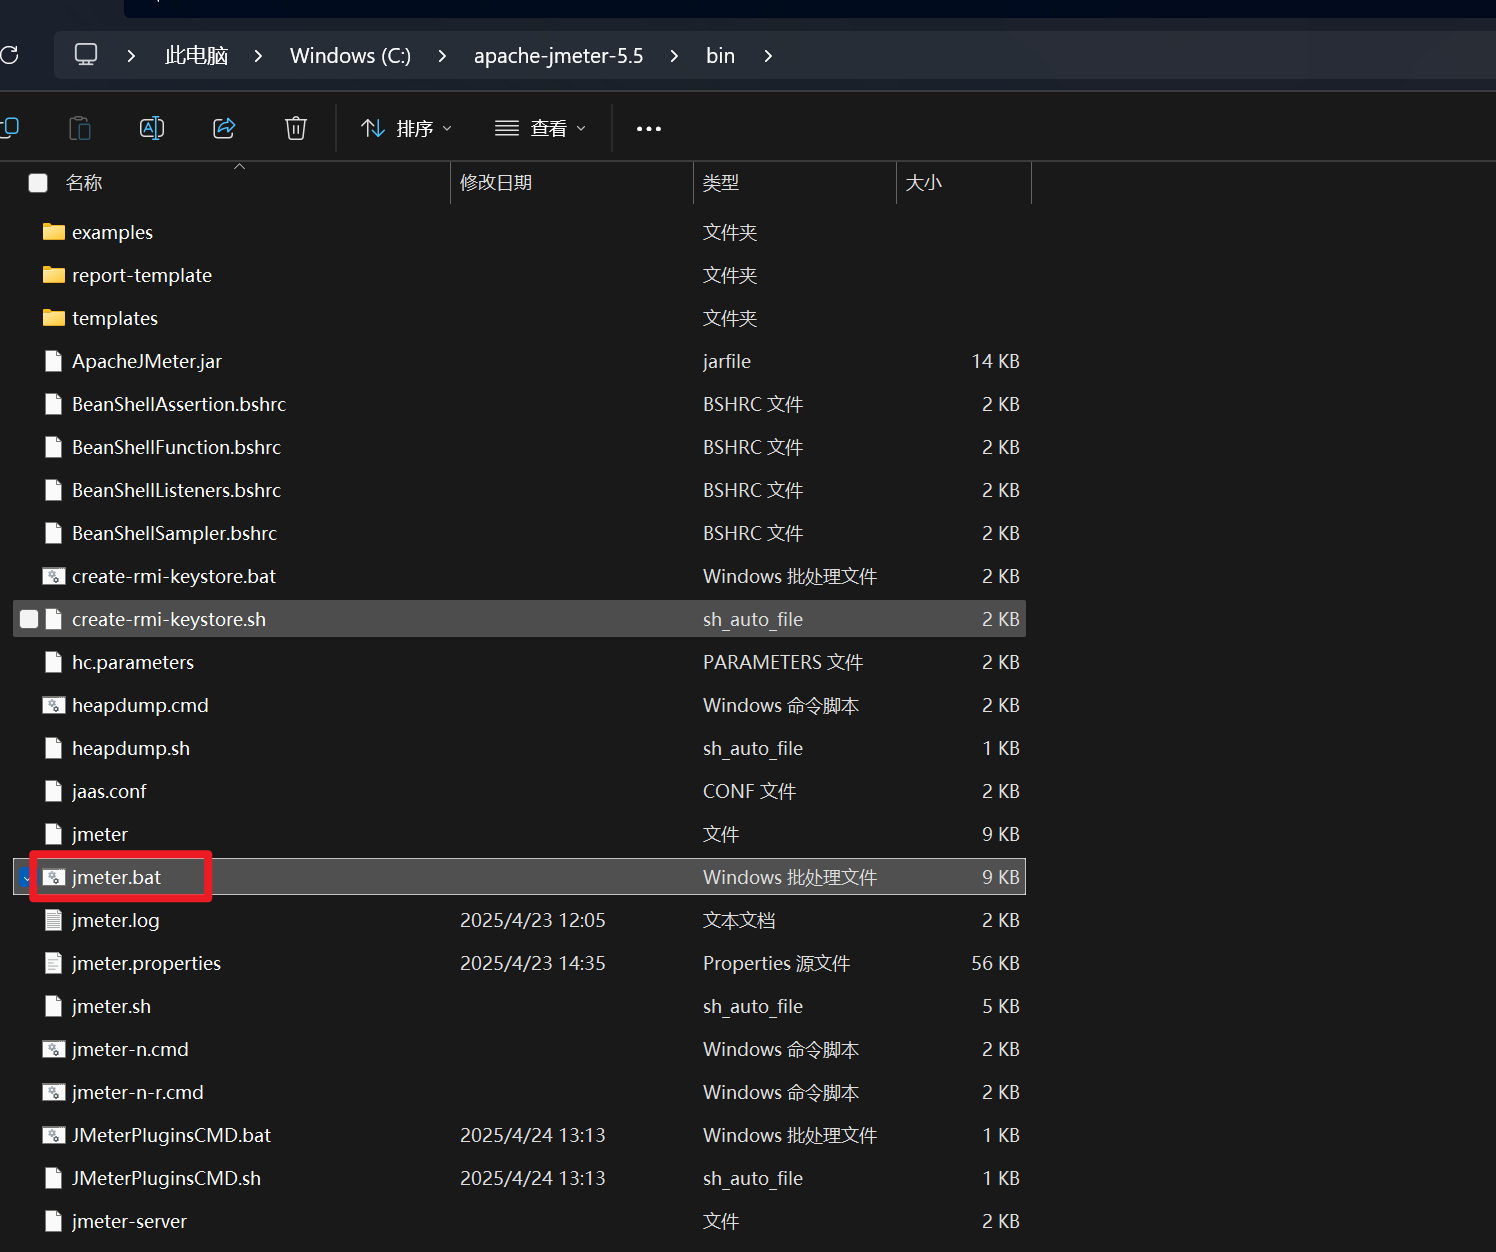Click the heapdump.cmd script icon

click(54, 705)
